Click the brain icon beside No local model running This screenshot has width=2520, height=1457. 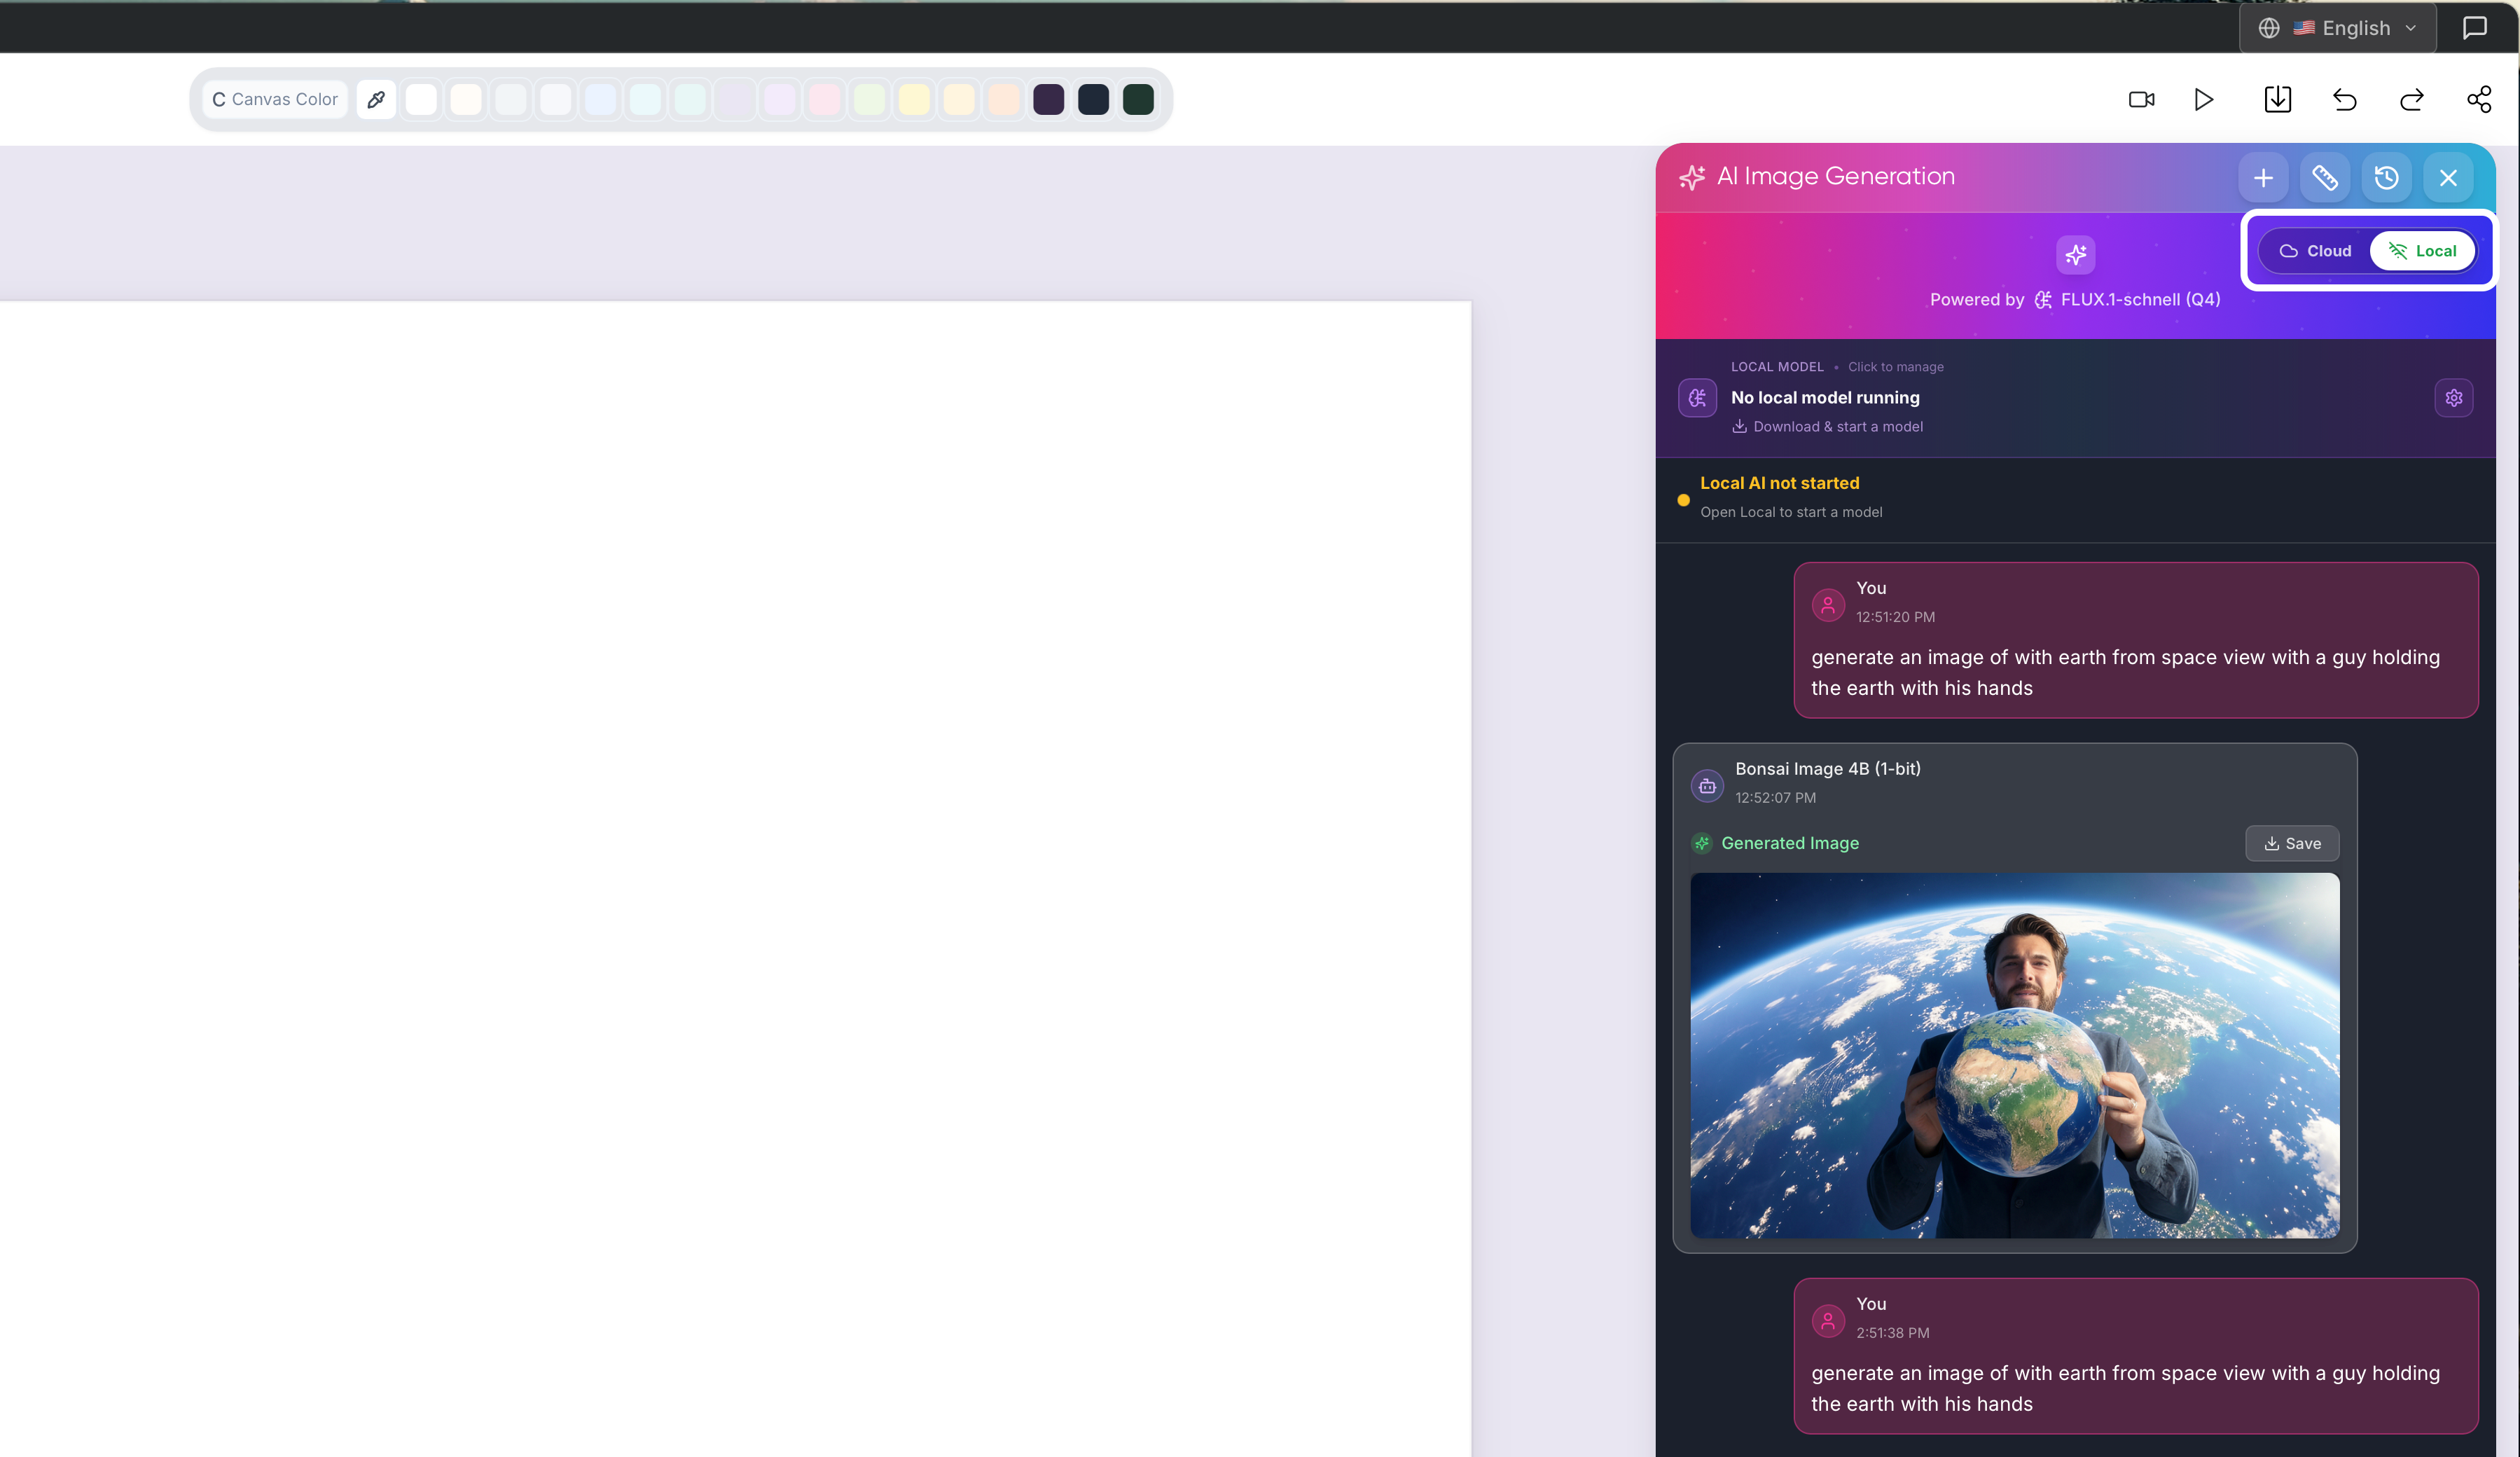click(1697, 398)
